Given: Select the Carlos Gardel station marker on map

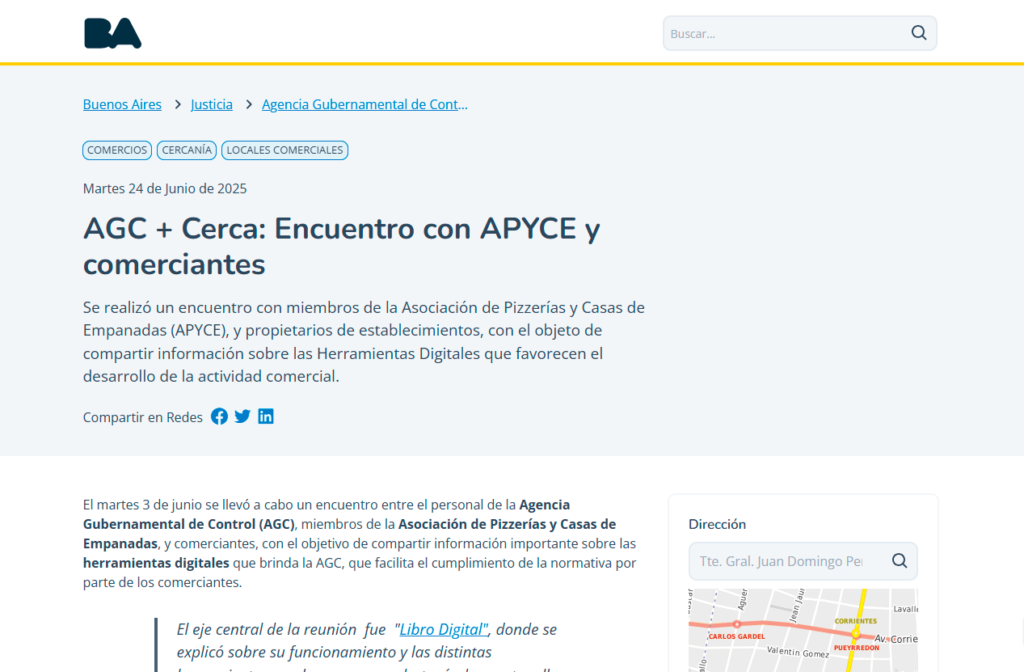Looking at the screenshot, I should coord(737,624).
